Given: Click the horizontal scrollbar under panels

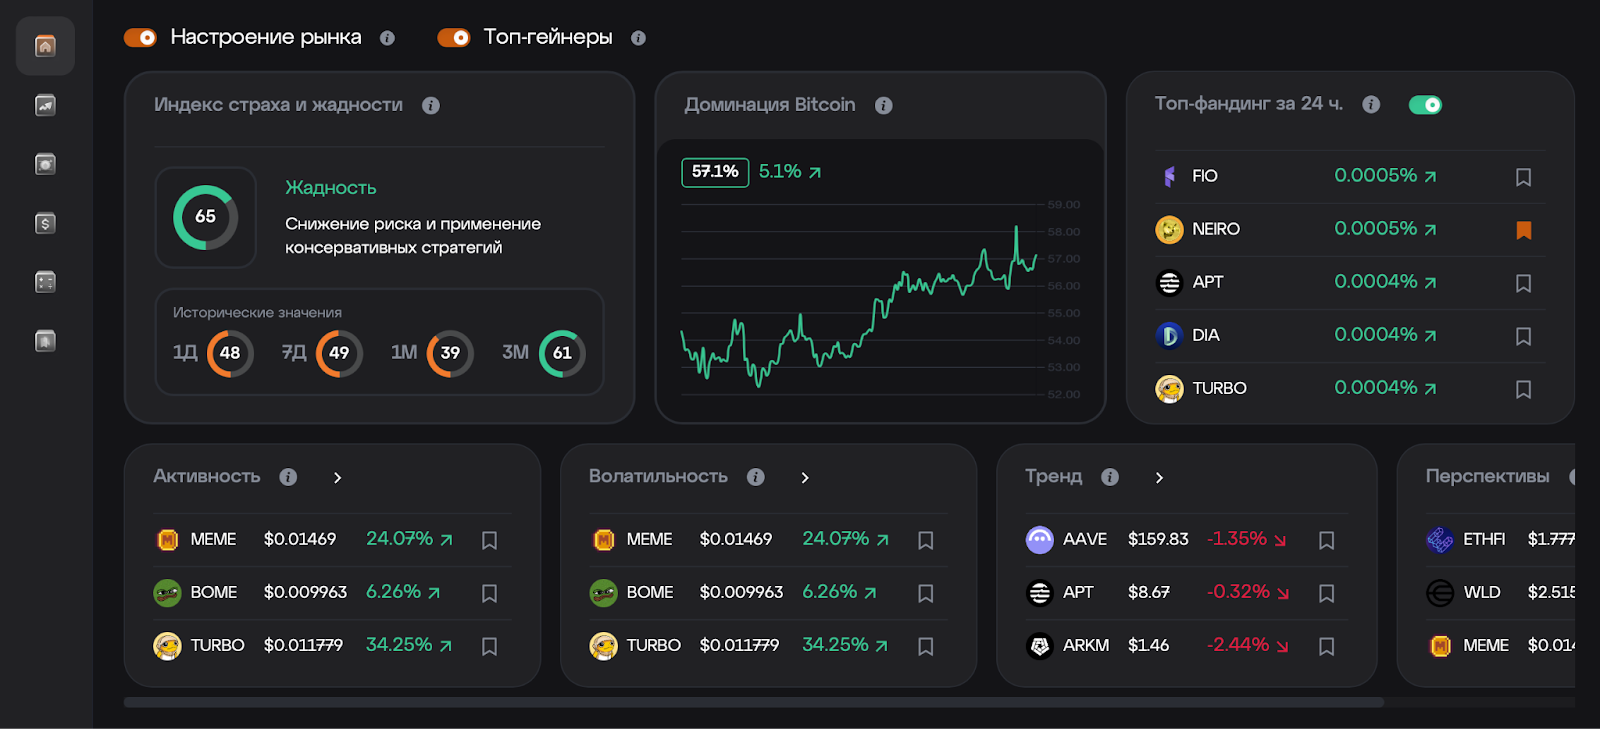Looking at the screenshot, I should [753, 702].
